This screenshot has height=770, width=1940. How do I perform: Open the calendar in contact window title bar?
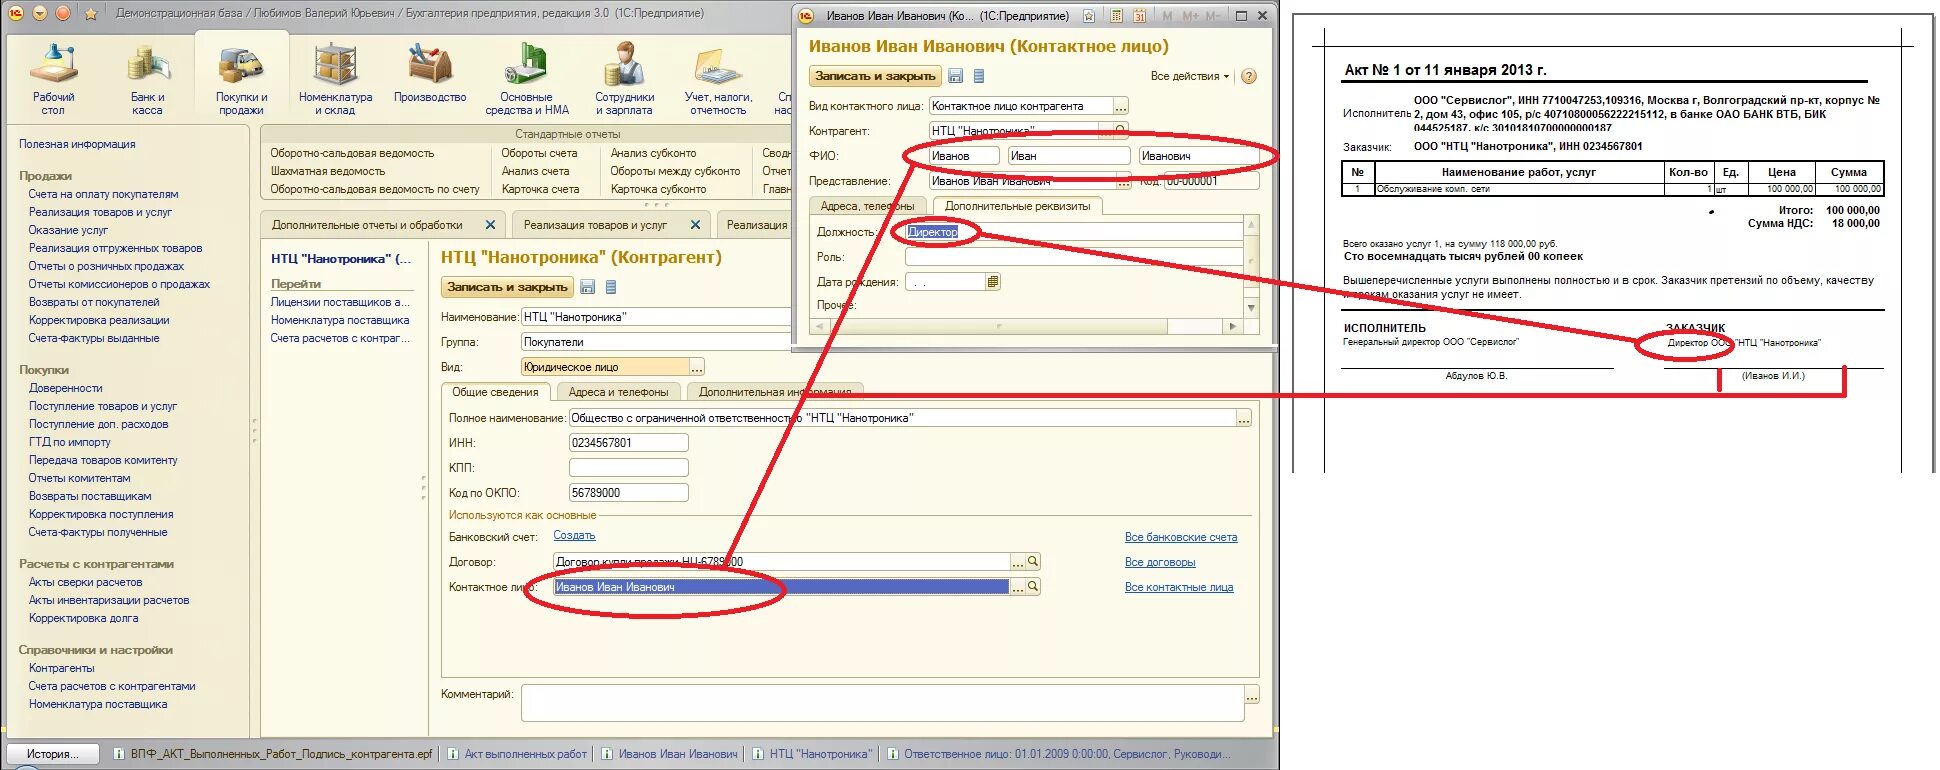(x=1139, y=16)
